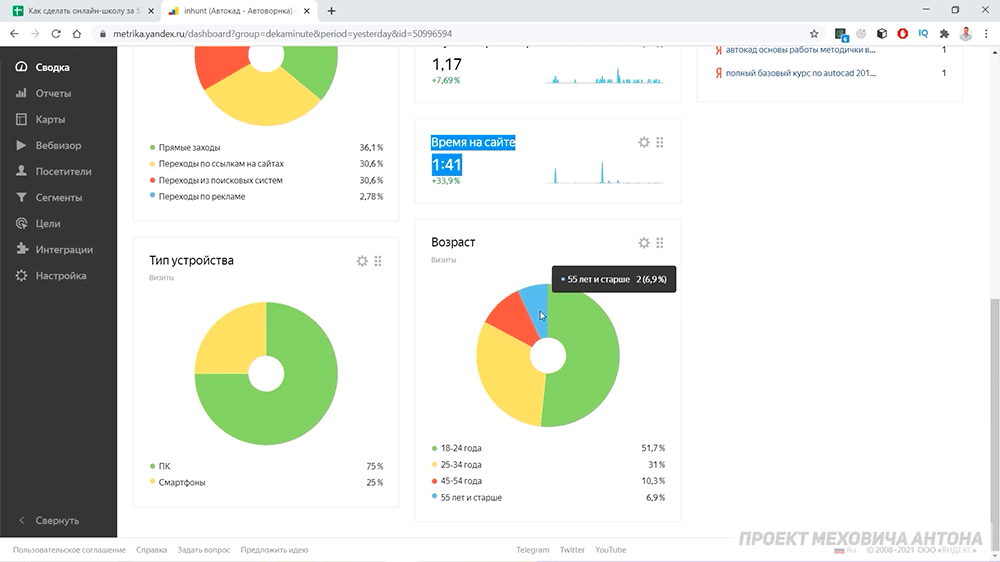Open settings gear on Возраст widget

tap(643, 243)
